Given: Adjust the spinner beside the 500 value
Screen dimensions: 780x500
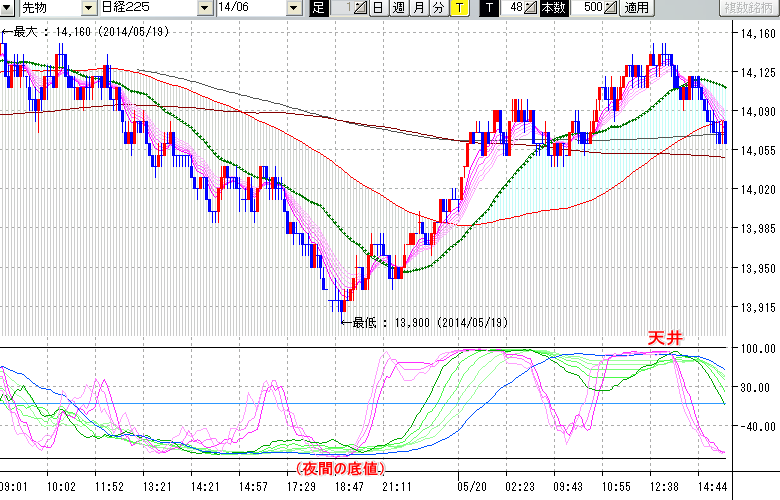Looking at the screenshot, I should click(611, 8).
